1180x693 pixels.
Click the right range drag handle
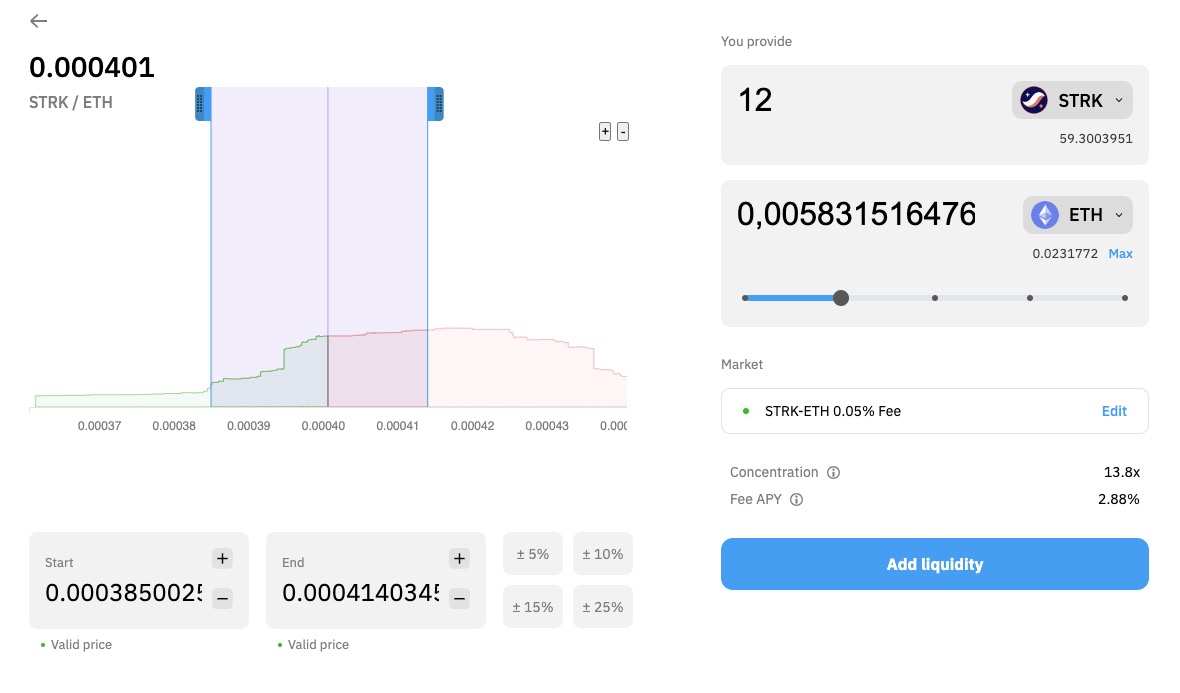436,104
